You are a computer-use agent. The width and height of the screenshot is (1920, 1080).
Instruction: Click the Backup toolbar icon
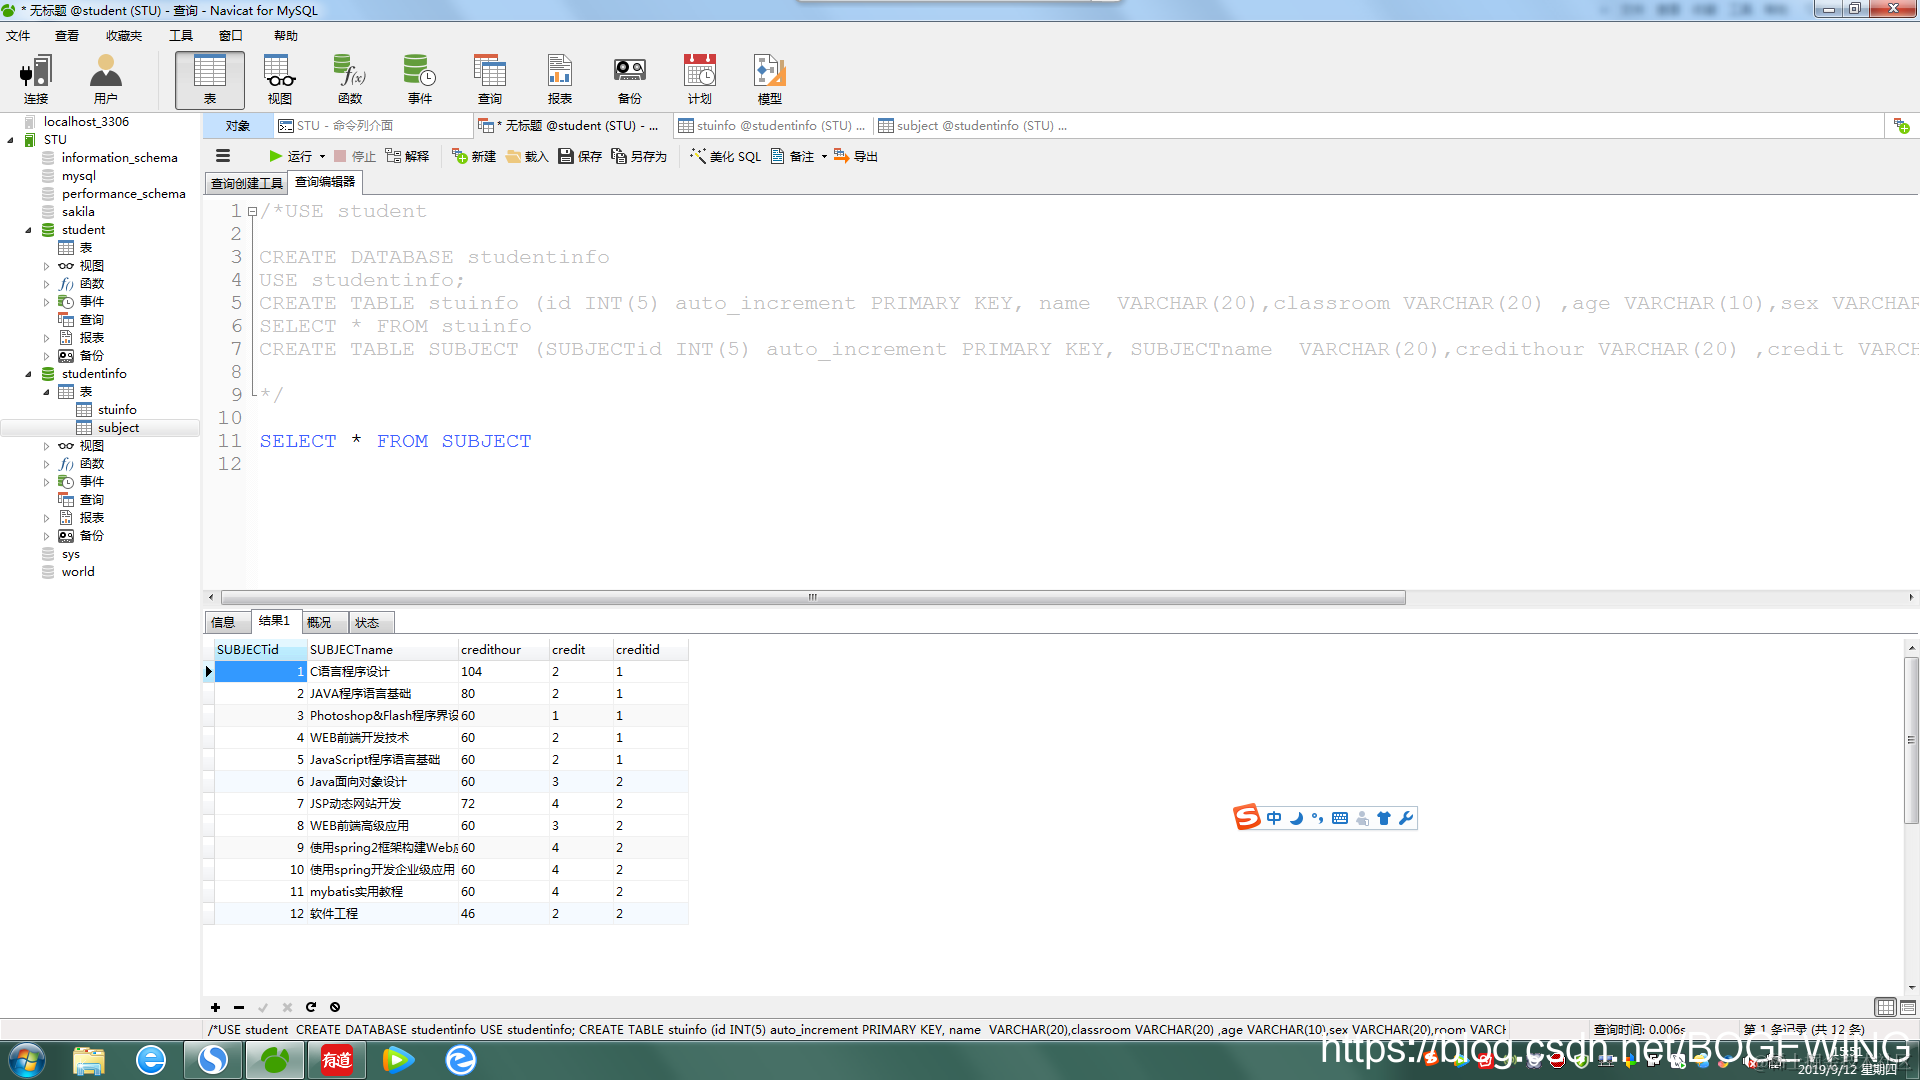pyautogui.click(x=629, y=79)
